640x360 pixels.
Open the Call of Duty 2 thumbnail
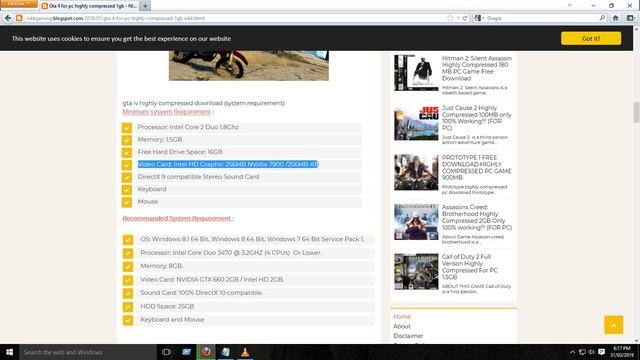416,271
